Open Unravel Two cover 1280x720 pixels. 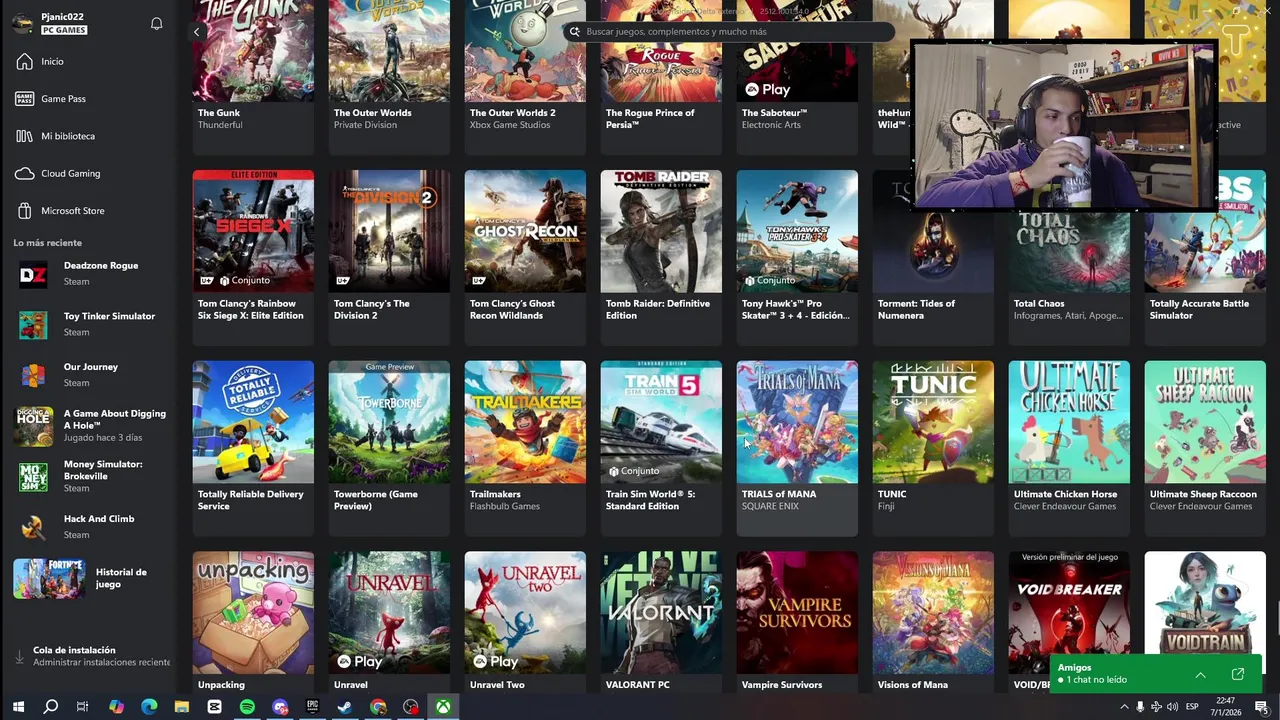[525, 613]
